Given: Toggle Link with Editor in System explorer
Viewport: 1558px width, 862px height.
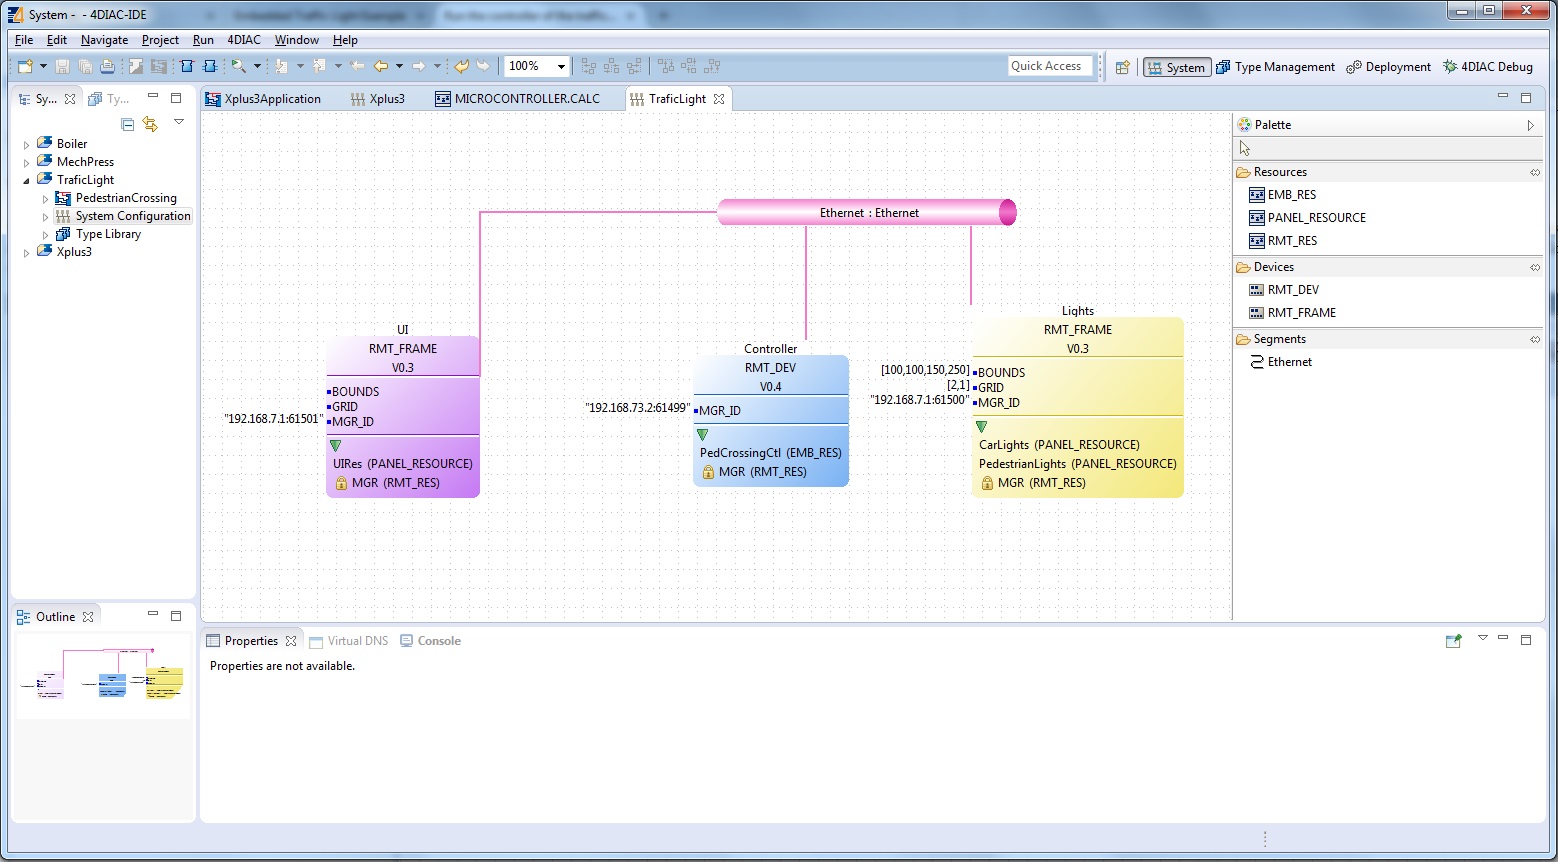Looking at the screenshot, I should click(150, 124).
